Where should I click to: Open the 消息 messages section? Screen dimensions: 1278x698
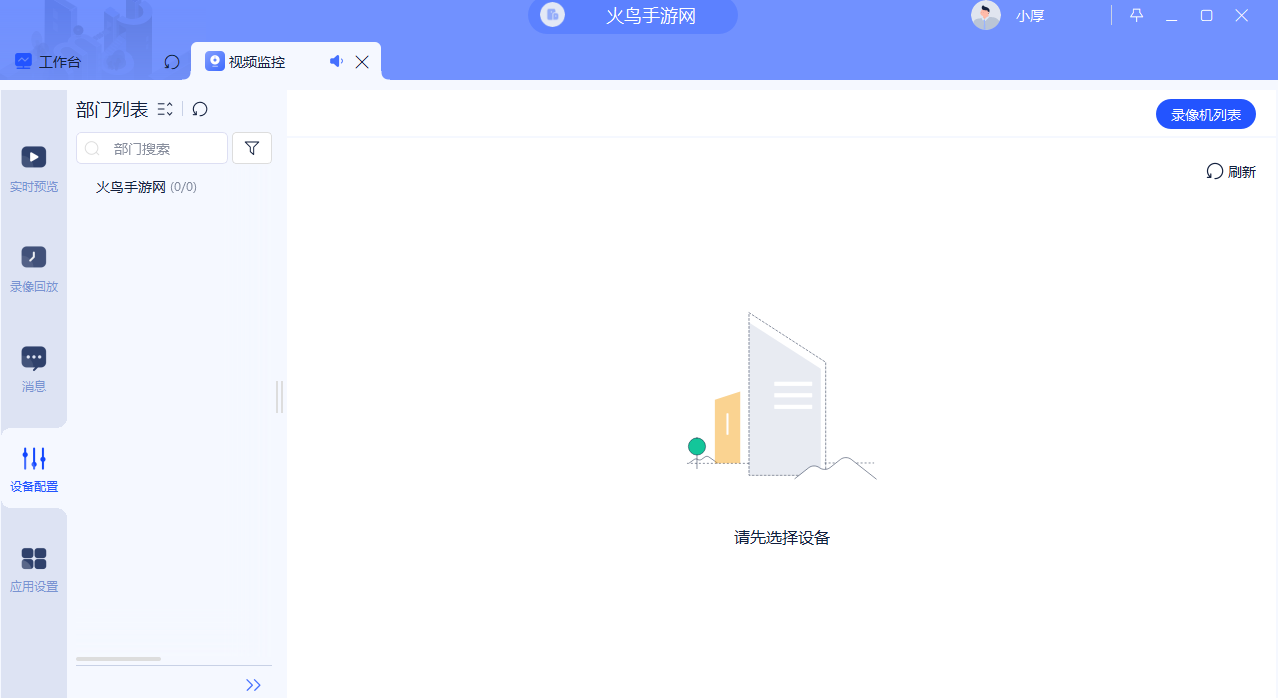[34, 369]
